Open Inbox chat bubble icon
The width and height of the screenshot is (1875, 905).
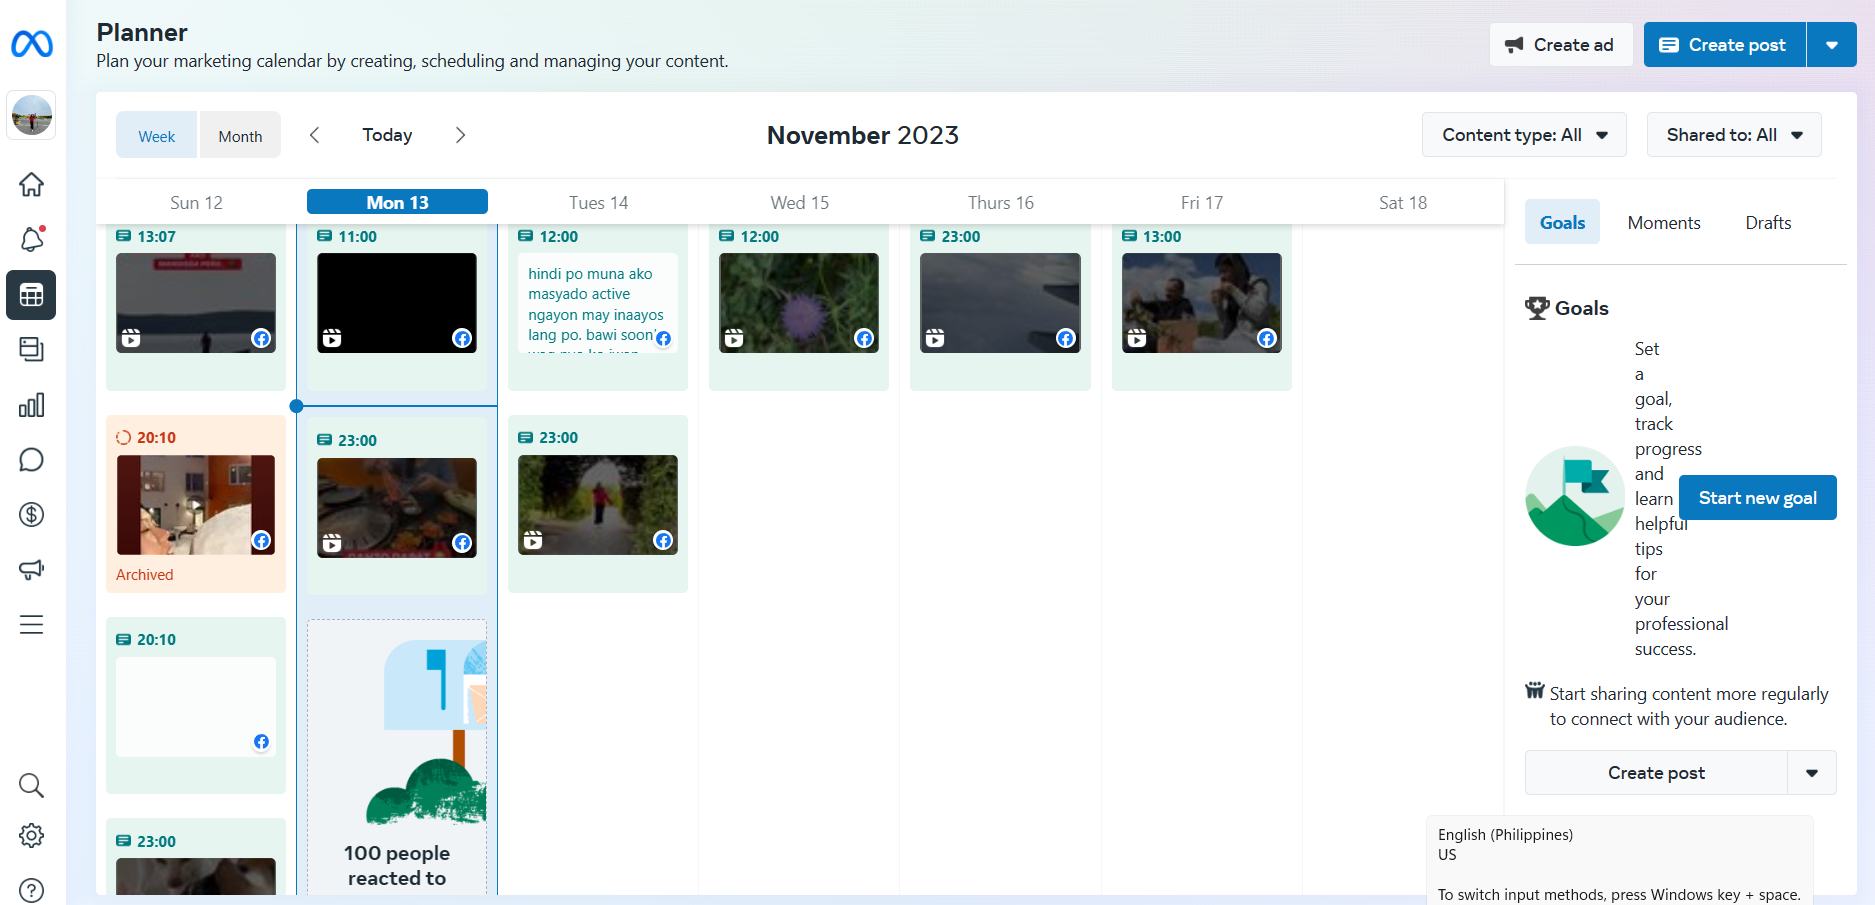point(32,460)
